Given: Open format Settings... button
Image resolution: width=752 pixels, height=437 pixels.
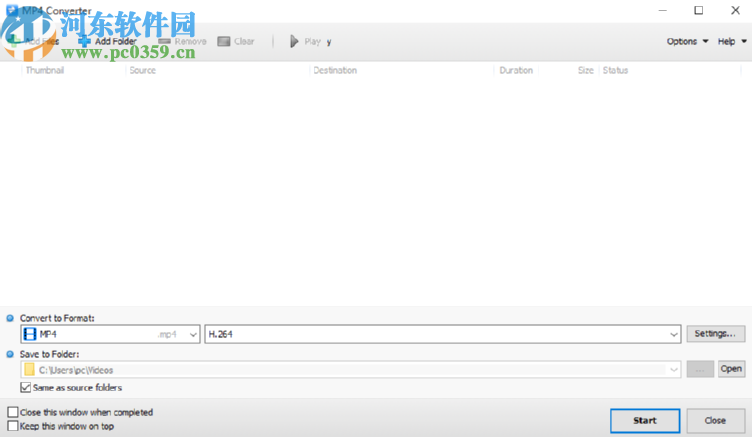Looking at the screenshot, I should coord(715,333).
